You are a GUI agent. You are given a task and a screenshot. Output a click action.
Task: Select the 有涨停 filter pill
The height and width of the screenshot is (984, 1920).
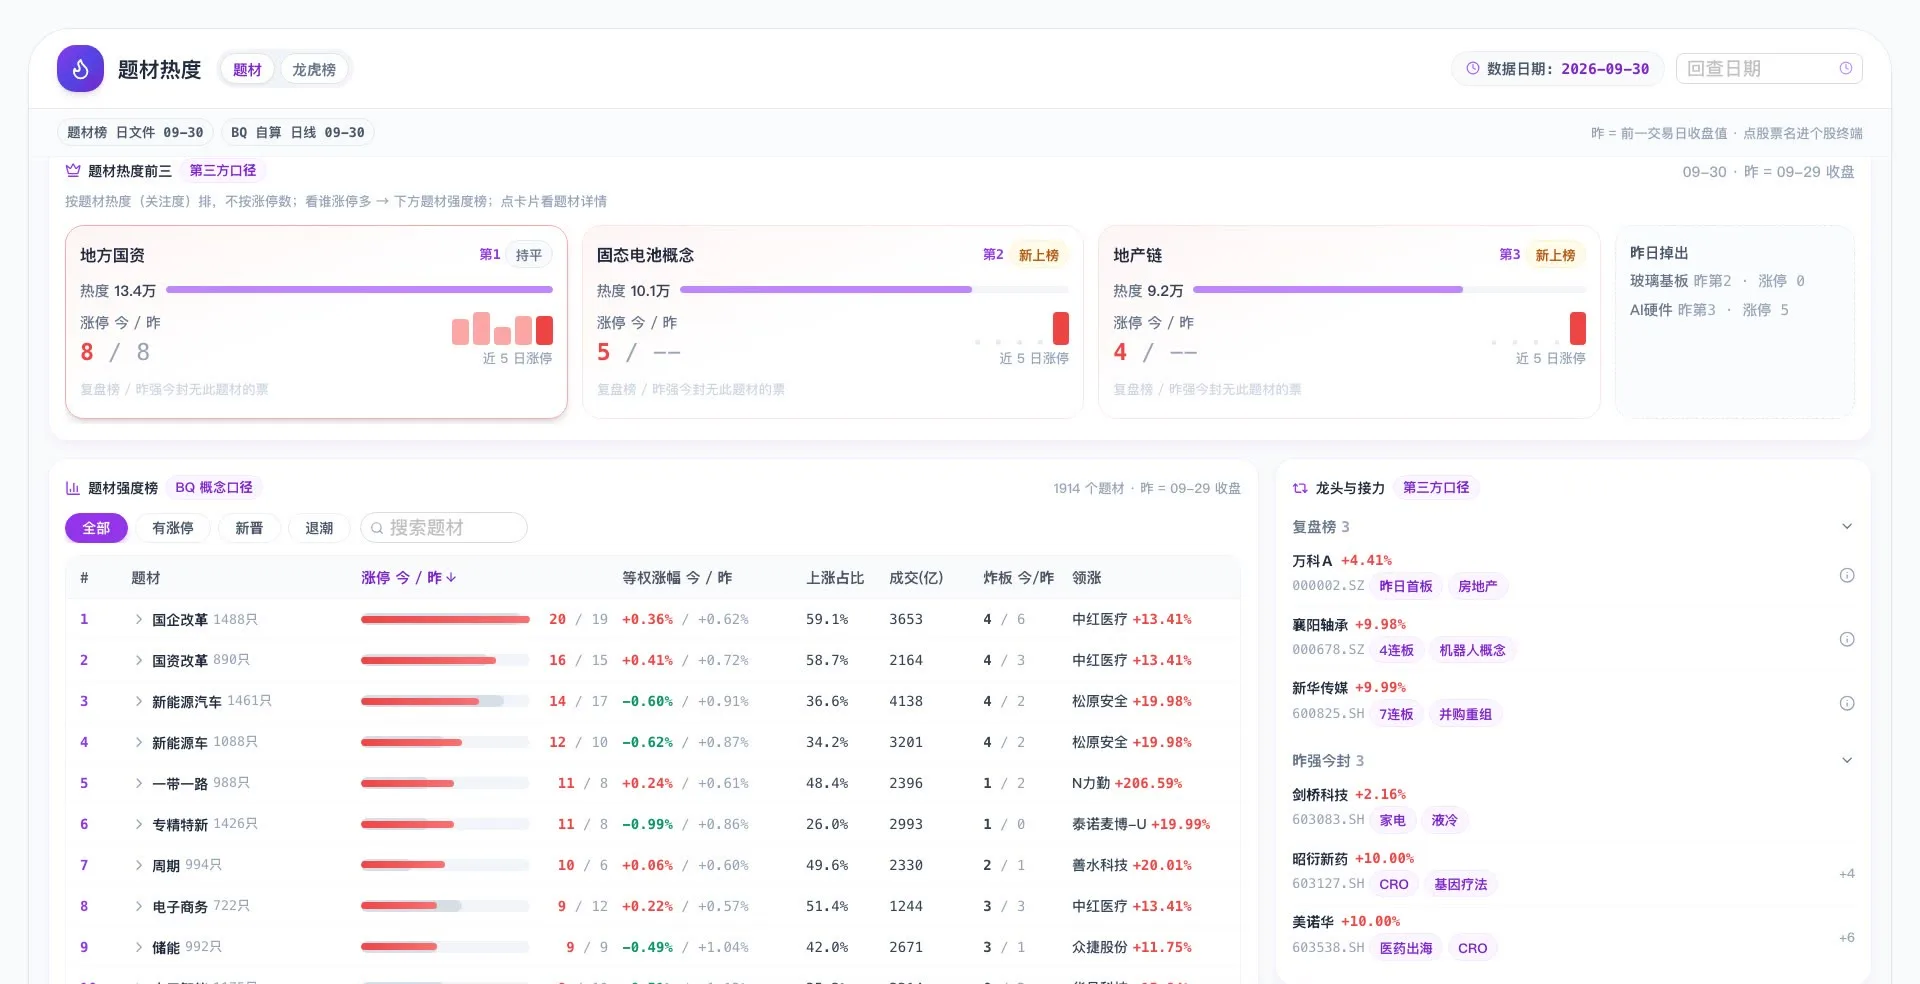173,528
